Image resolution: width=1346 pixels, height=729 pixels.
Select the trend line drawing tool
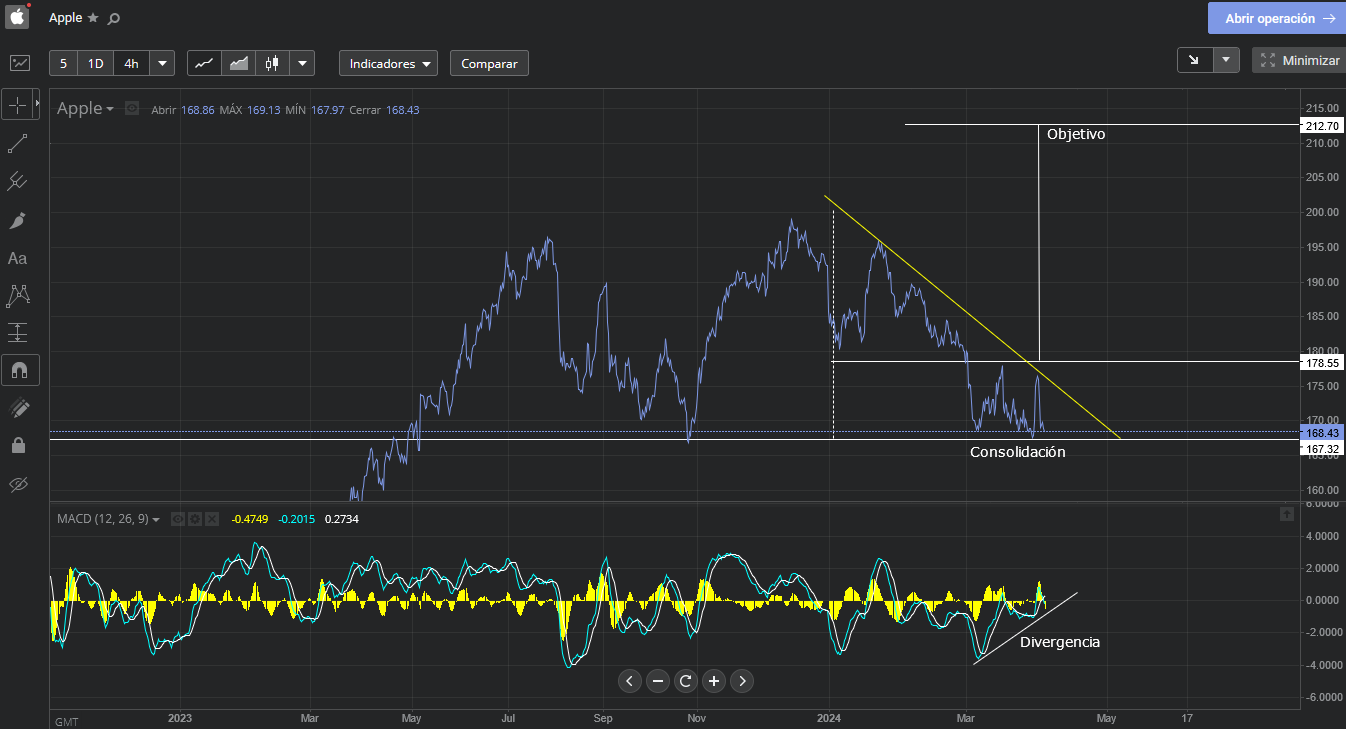[x=17, y=143]
